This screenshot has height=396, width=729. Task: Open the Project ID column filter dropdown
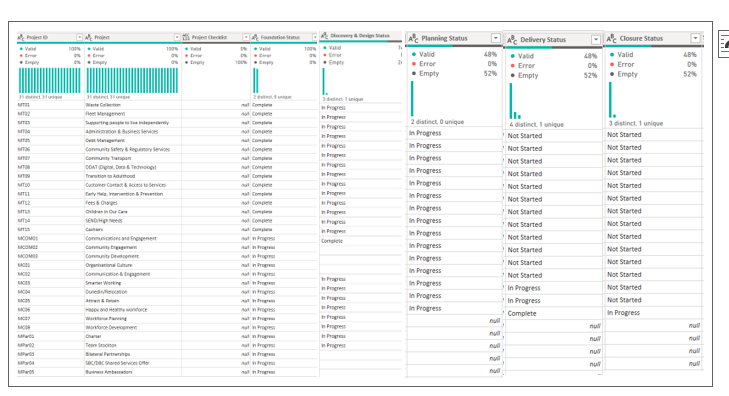point(80,37)
